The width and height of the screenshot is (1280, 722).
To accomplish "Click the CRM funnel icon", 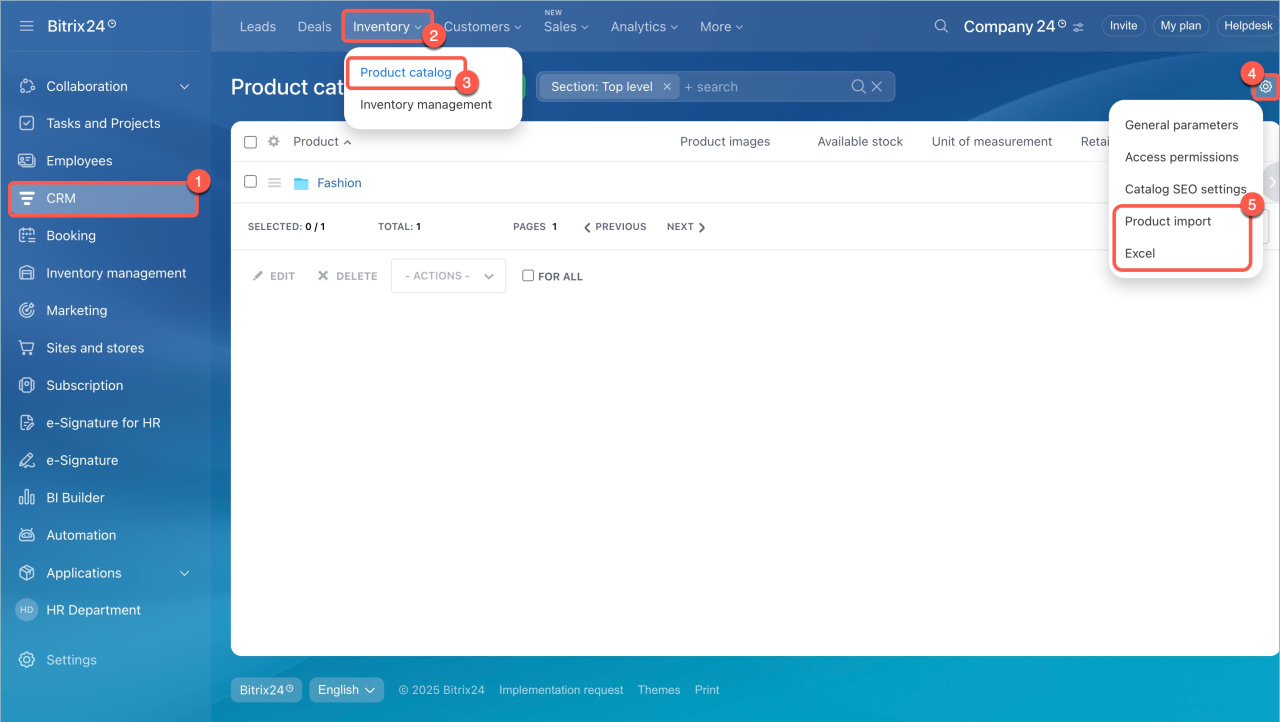I will (x=27, y=198).
